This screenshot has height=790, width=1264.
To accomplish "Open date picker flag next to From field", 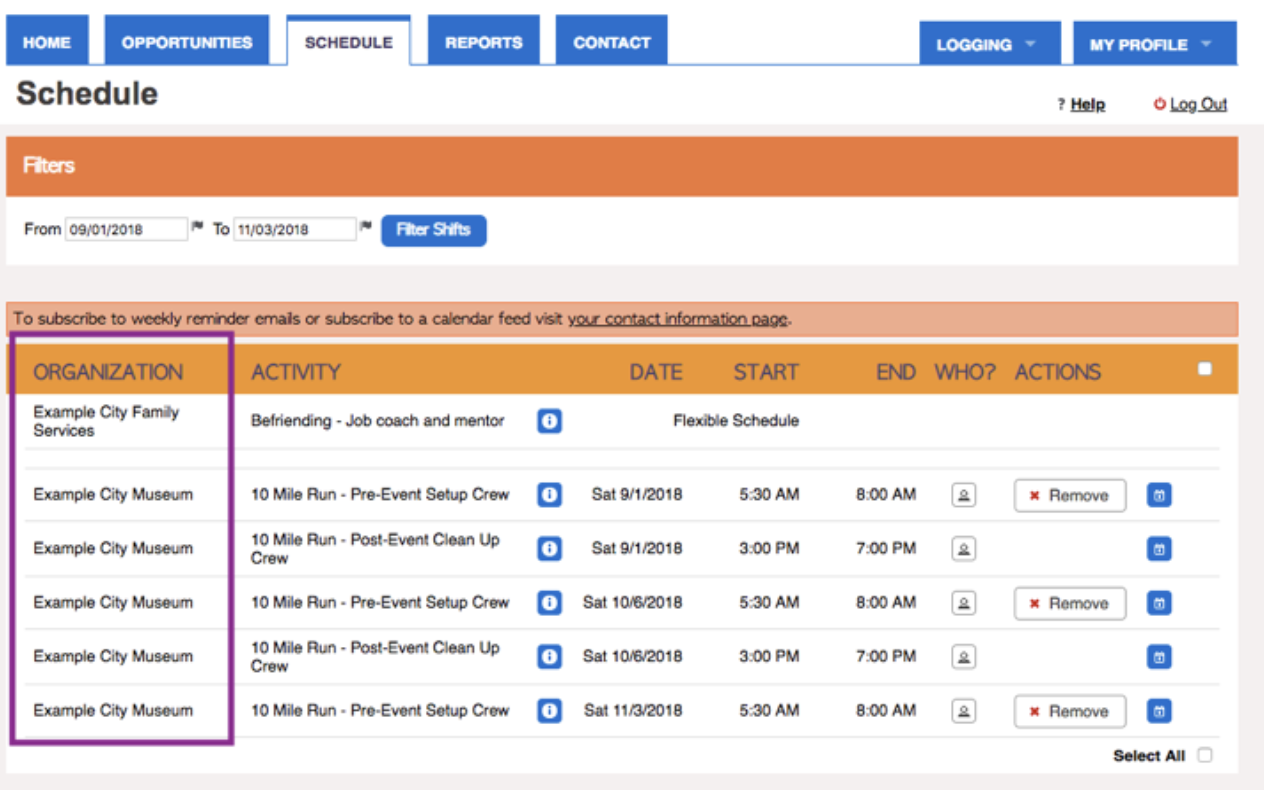I will pyautogui.click(x=197, y=228).
